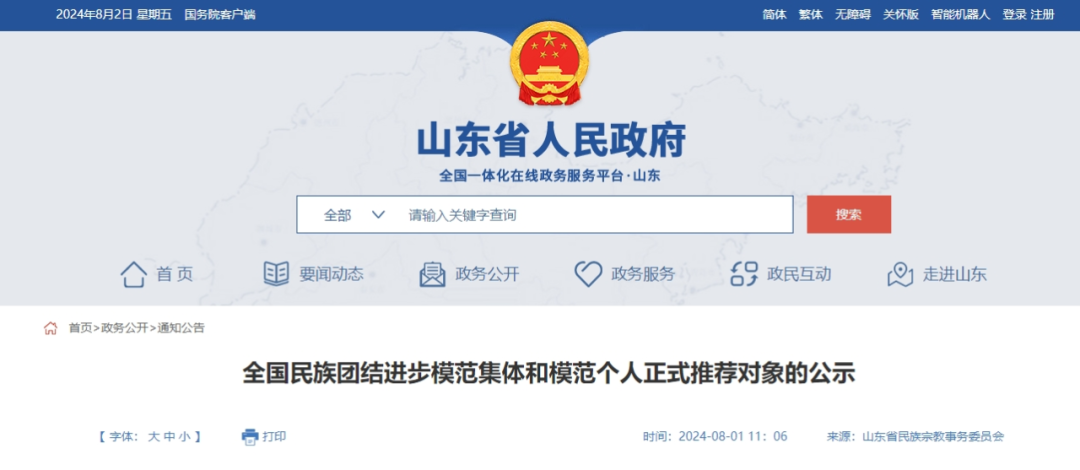Open 登录 login link
The width and height of the screenshot is (1080, 470).
pos(1015,14)
